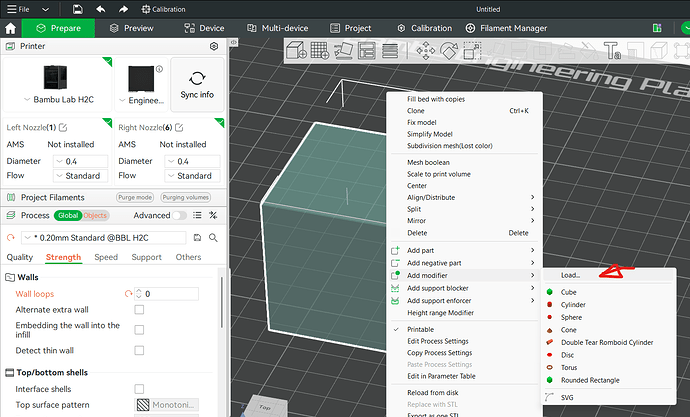Select the Move tool
The width and height of the screenshot is (690, 417).
tap(426, 51)
